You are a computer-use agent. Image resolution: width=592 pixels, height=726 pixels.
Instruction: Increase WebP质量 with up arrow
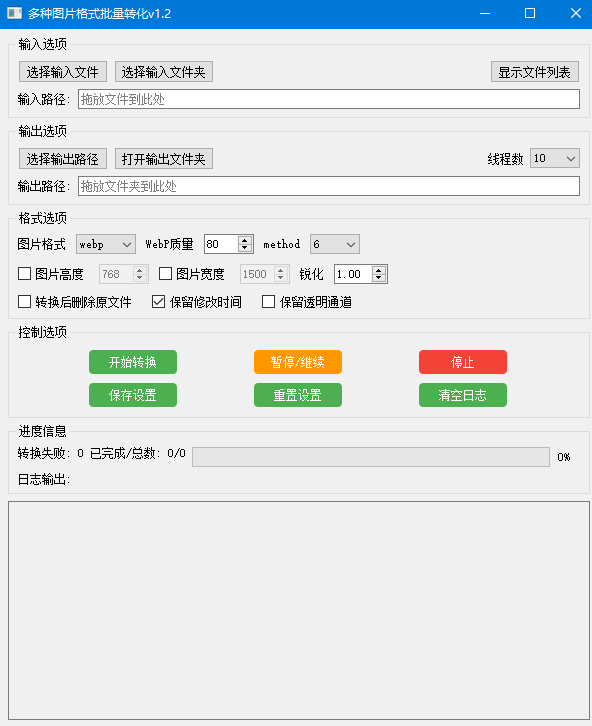[x=245, y=240]
